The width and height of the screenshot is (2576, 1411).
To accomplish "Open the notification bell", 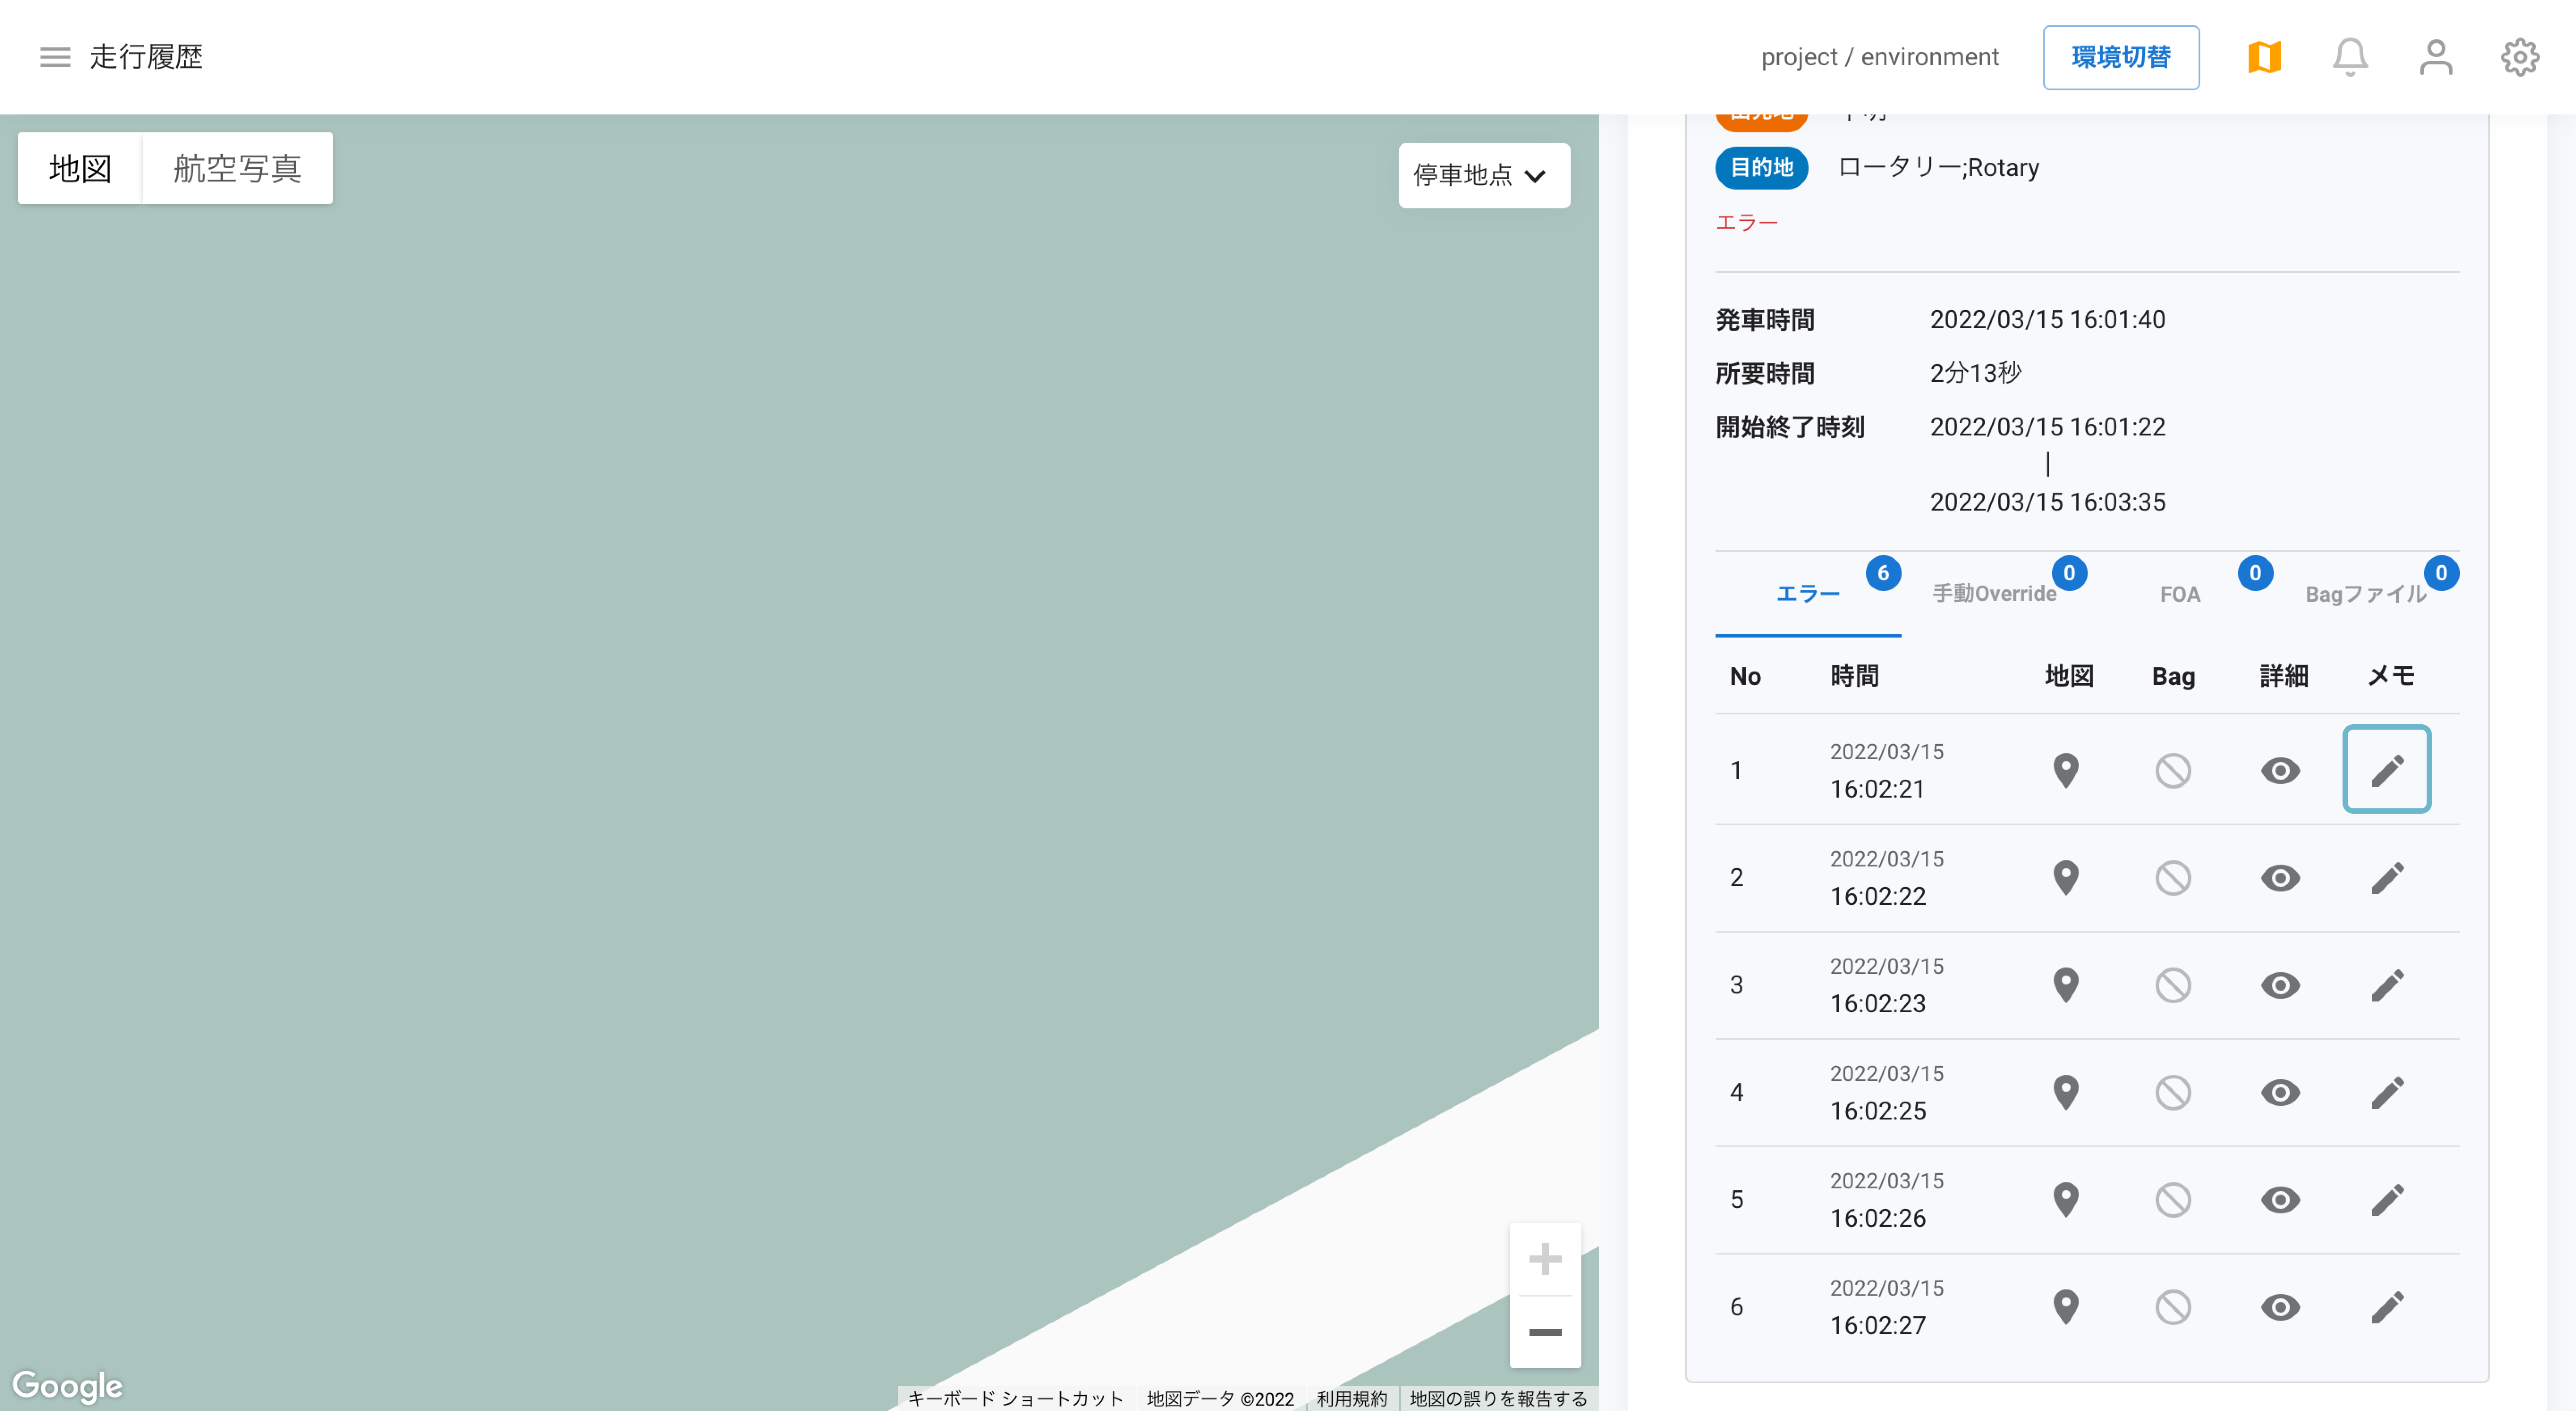I will click(x=2350, y=57).
